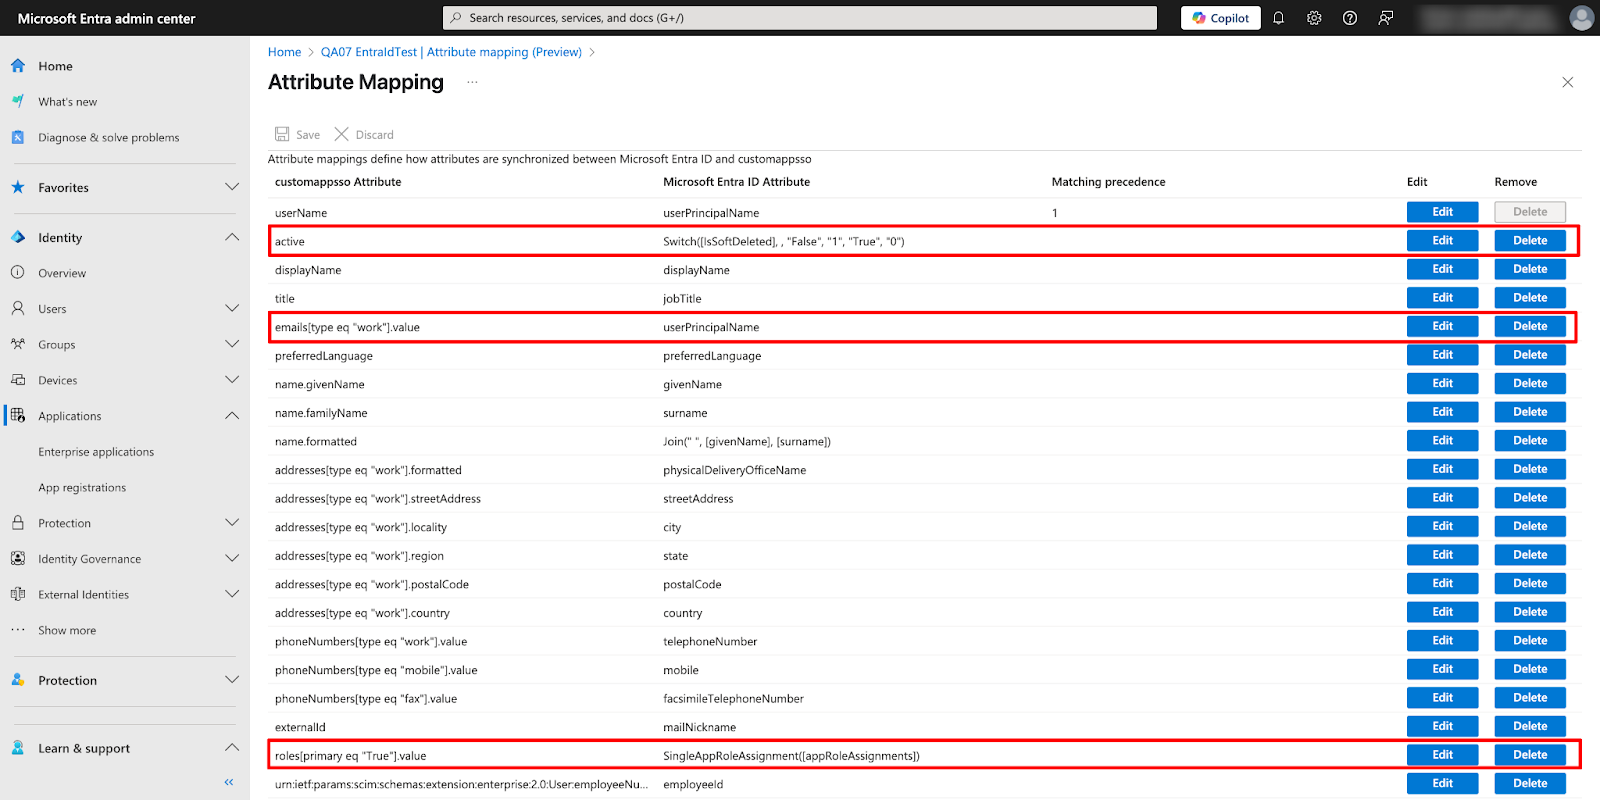The width and height of the screenshot is (1600, 800).
Task: Click the Protection lock icon under Identity
Action: (18, 523)
